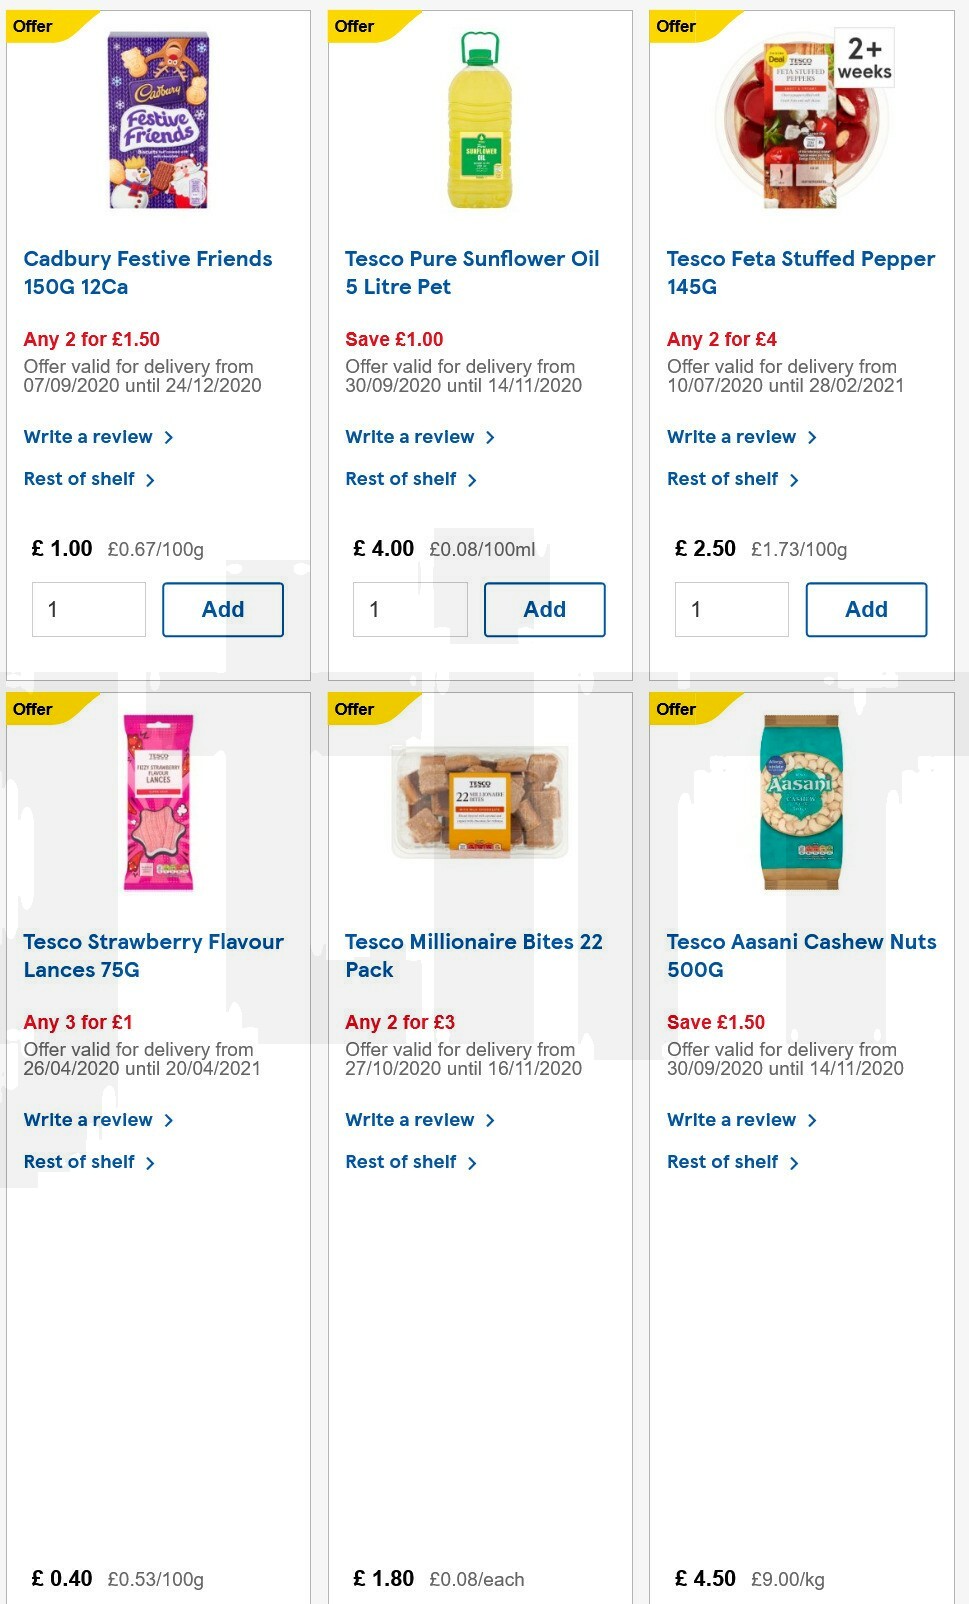Screen dimensions: 969x1604
Task: View the Tesco Pure Sunflower Oil product photo
Action: [x=479, y=120]
